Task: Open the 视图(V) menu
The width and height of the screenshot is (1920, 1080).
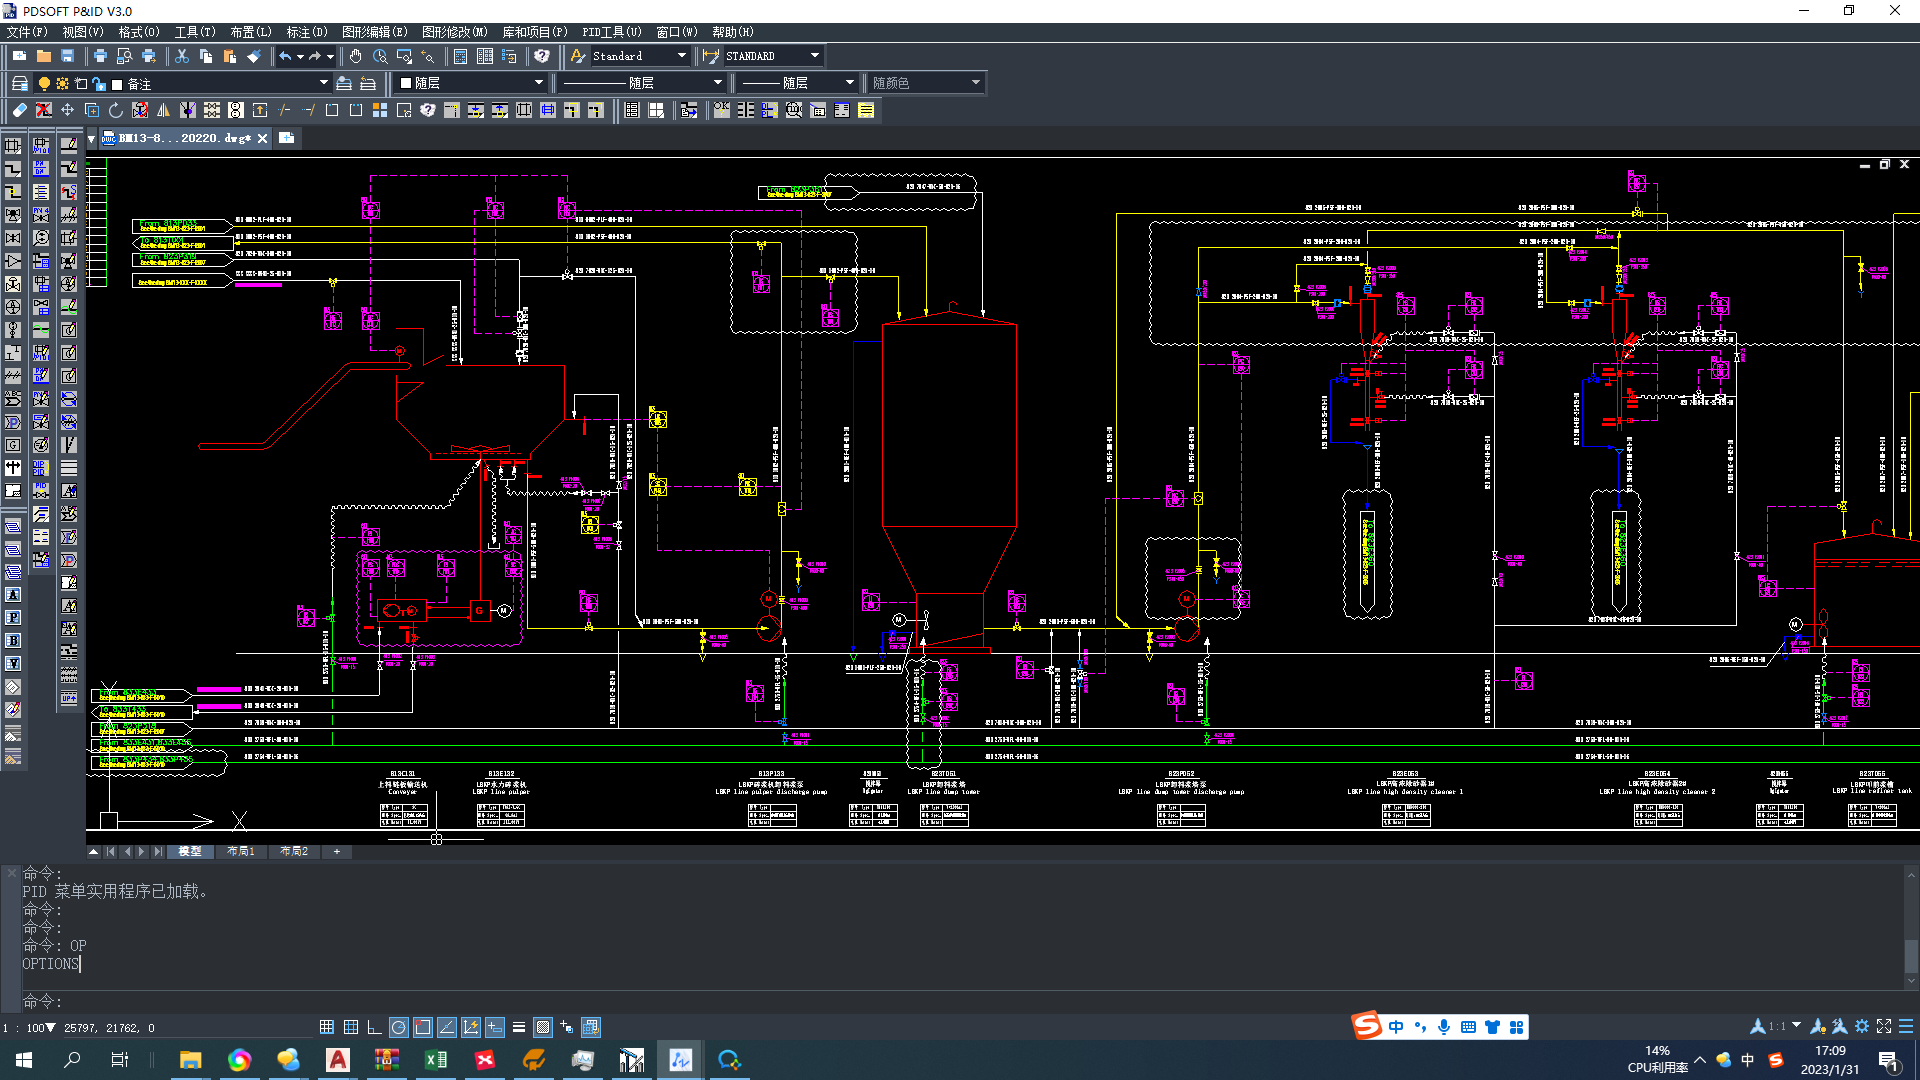Action: pos(83,32)
